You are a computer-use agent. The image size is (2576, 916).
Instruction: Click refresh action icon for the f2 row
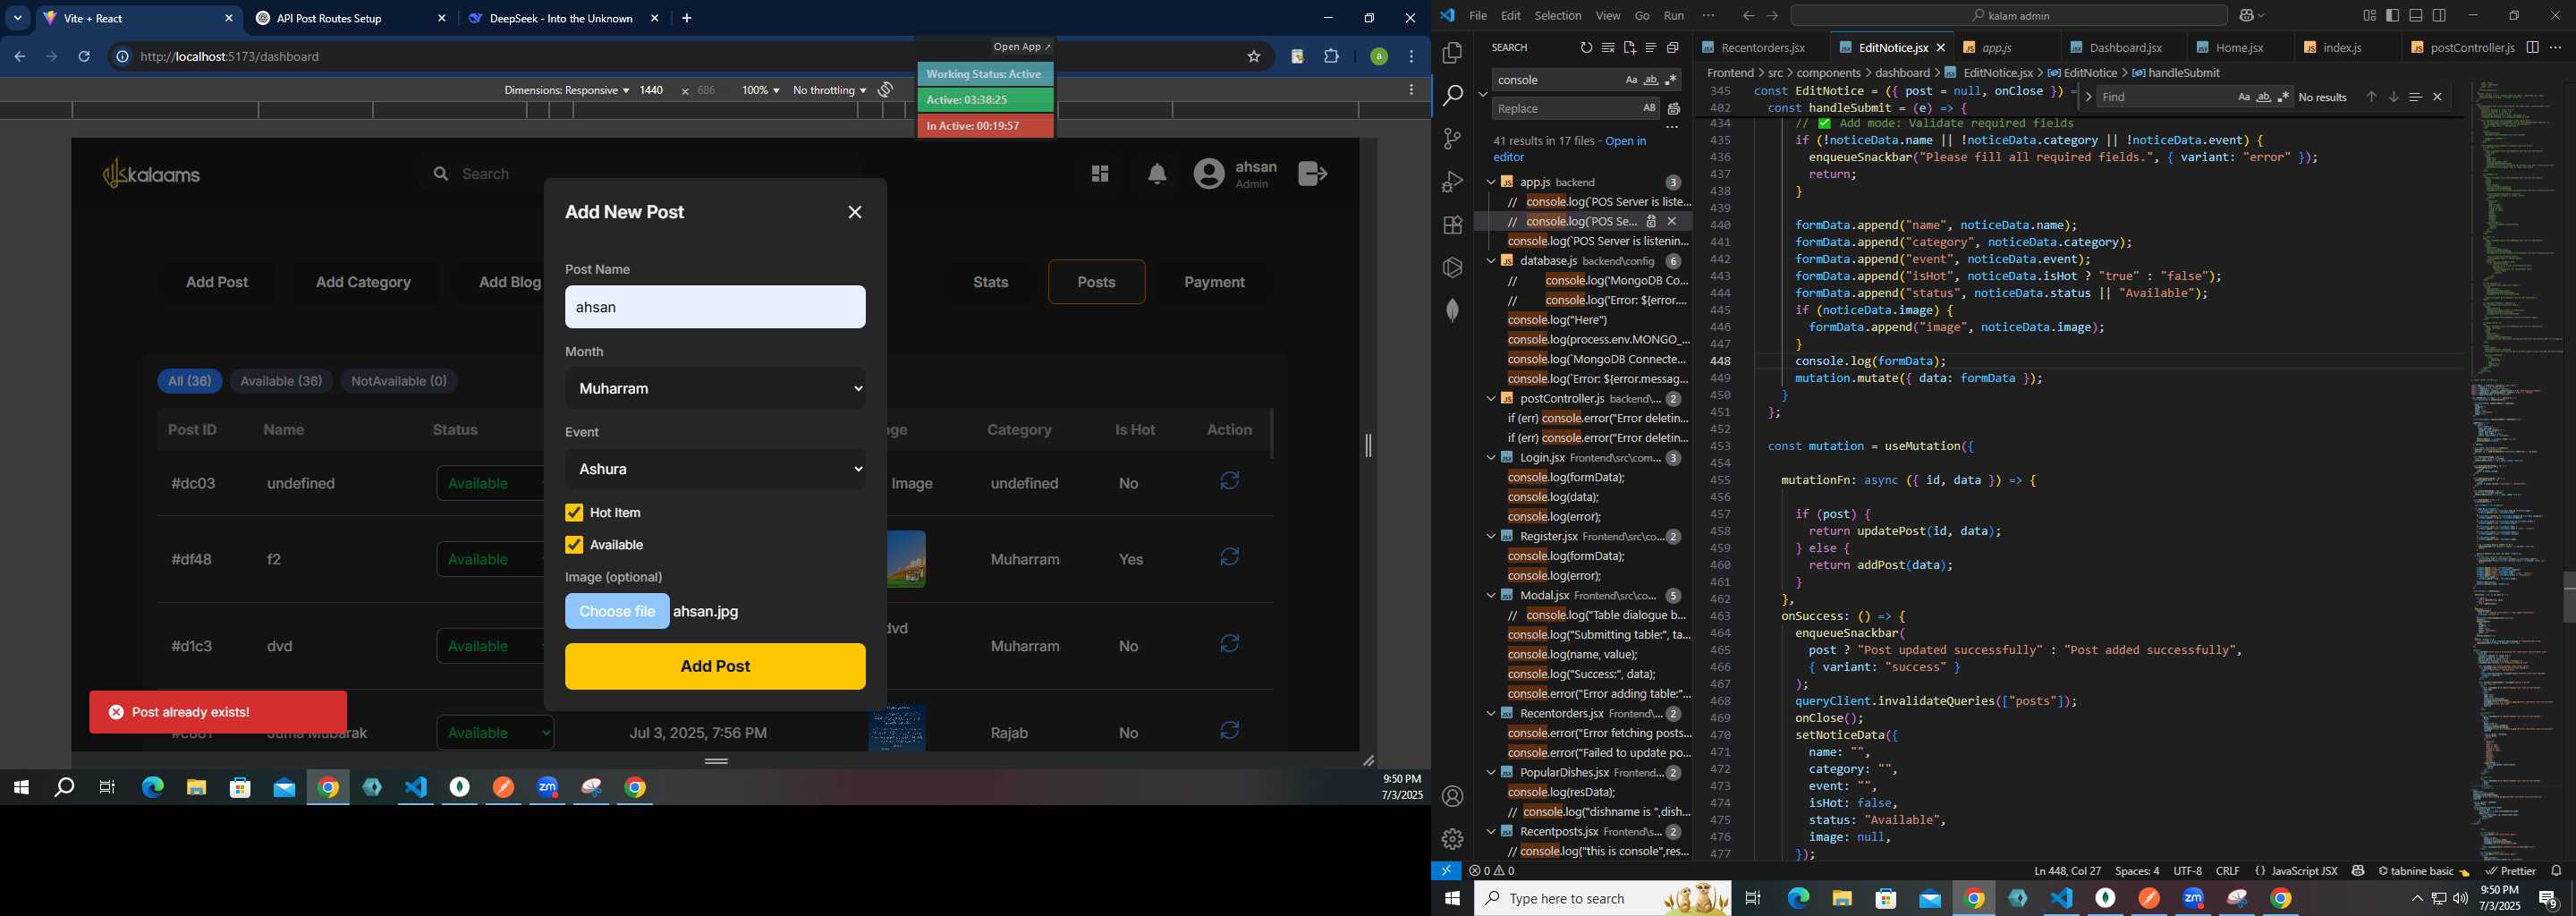point(1230,557)
